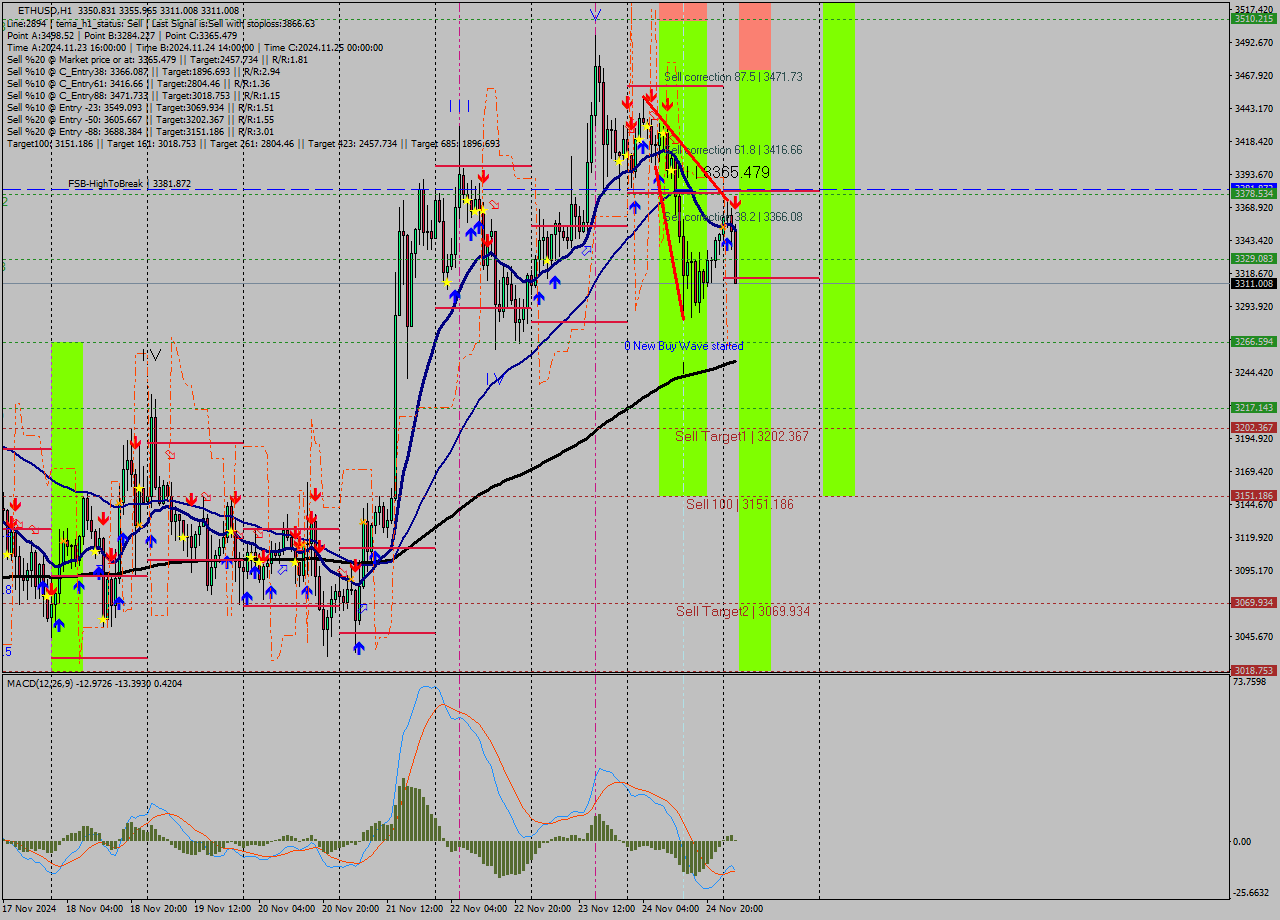The height and width of the screenshot is (920, 1280).
Task: Click the '0 New Buy Wave started' text
Action: (x=684, y=345)
